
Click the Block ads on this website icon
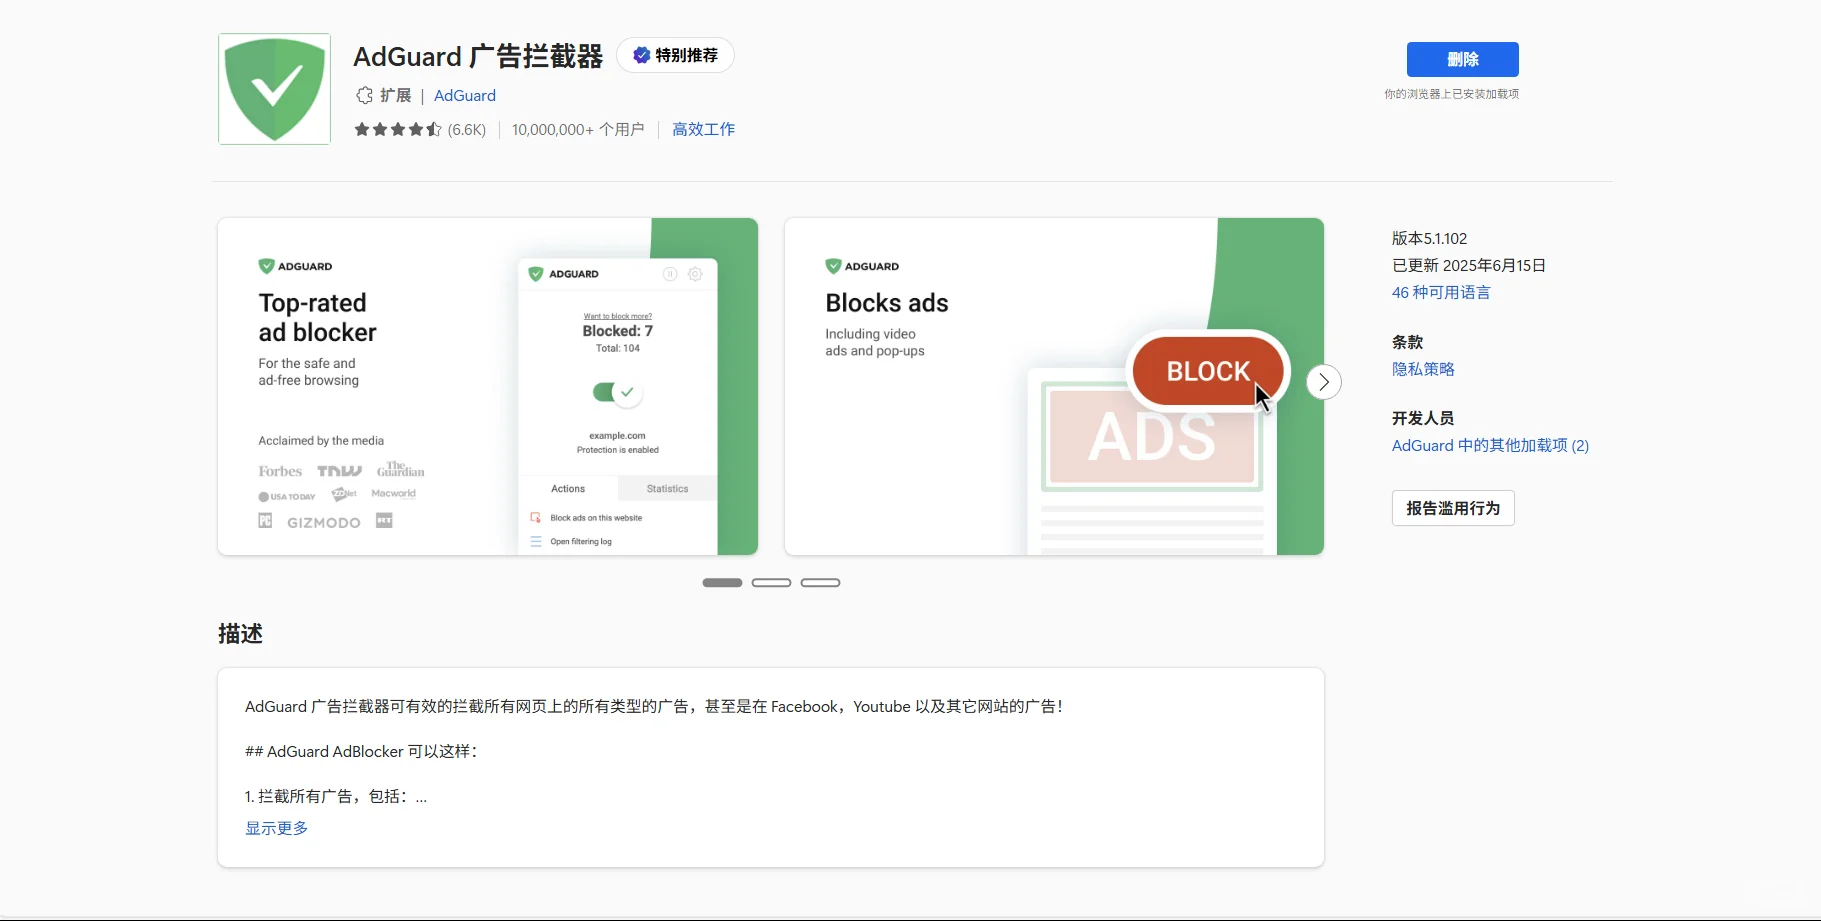(534, 517)
